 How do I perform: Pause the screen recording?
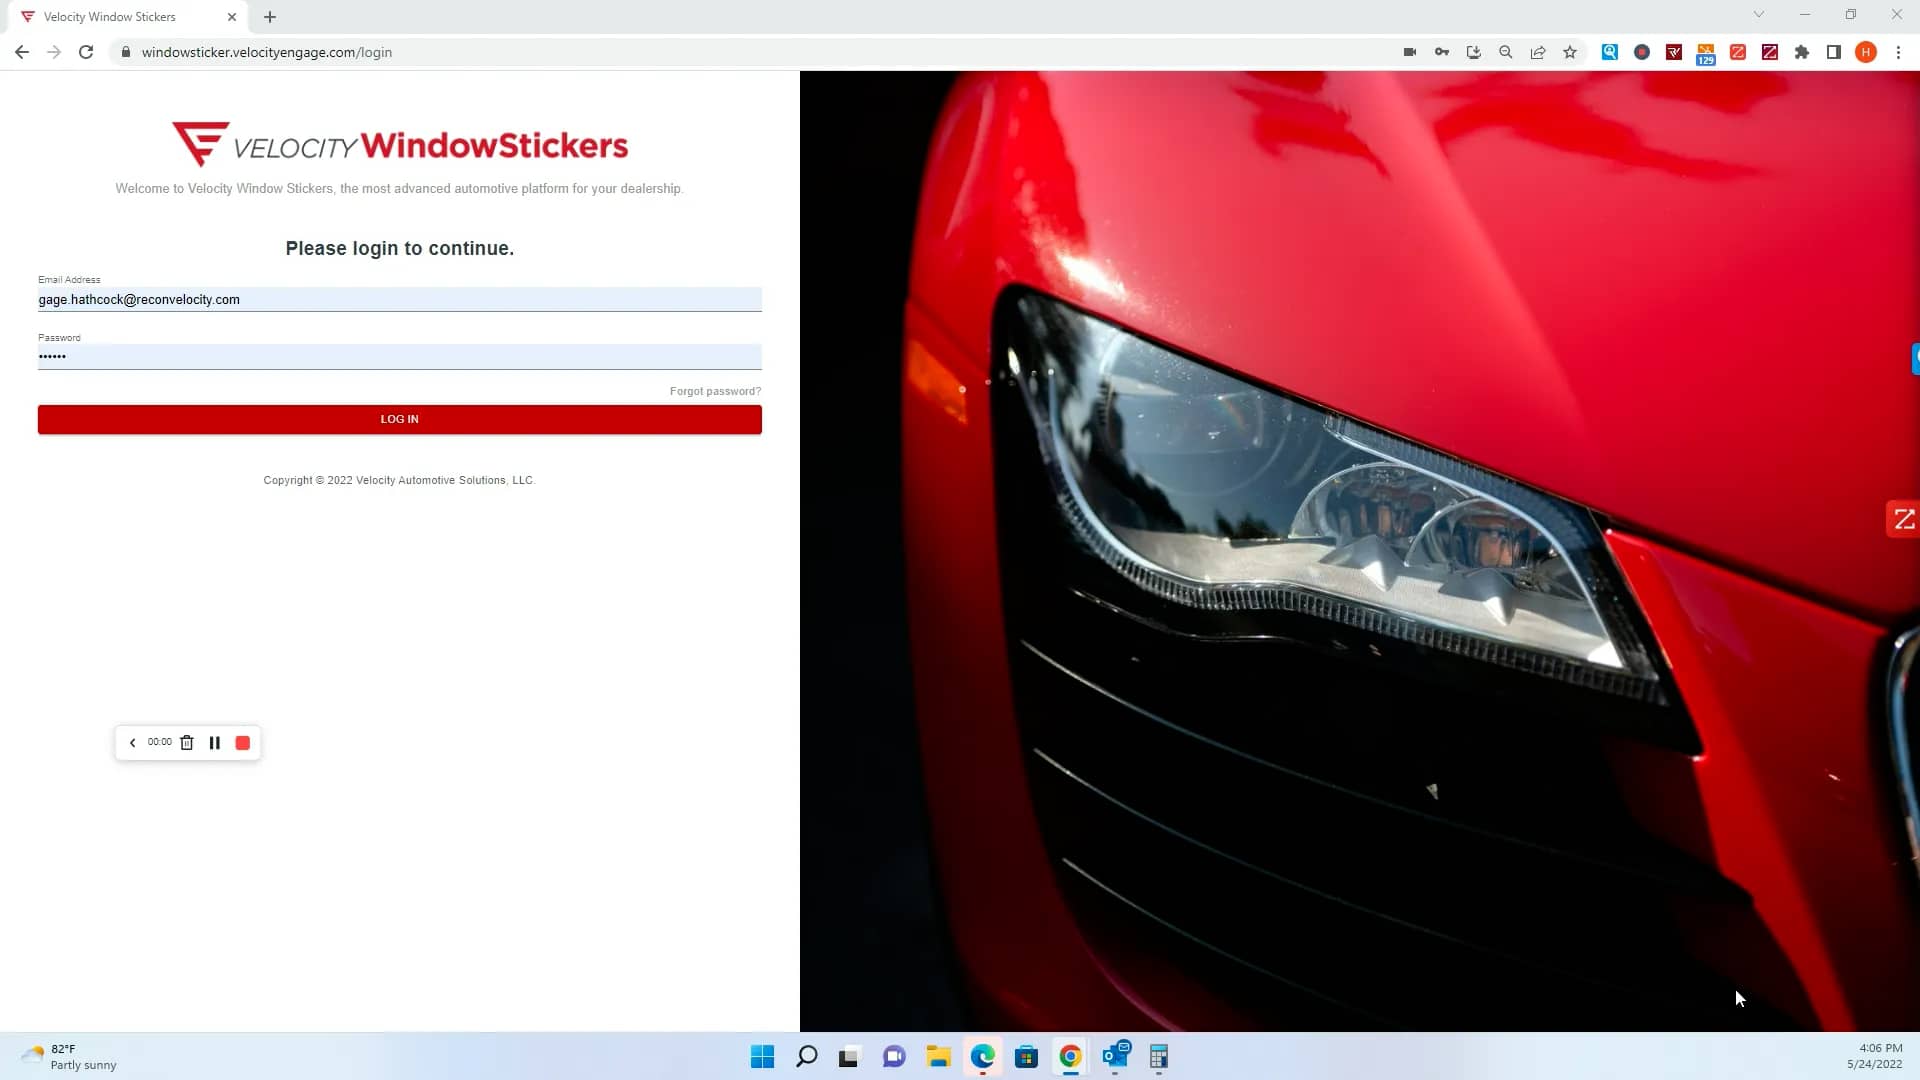tap(214, 743)
